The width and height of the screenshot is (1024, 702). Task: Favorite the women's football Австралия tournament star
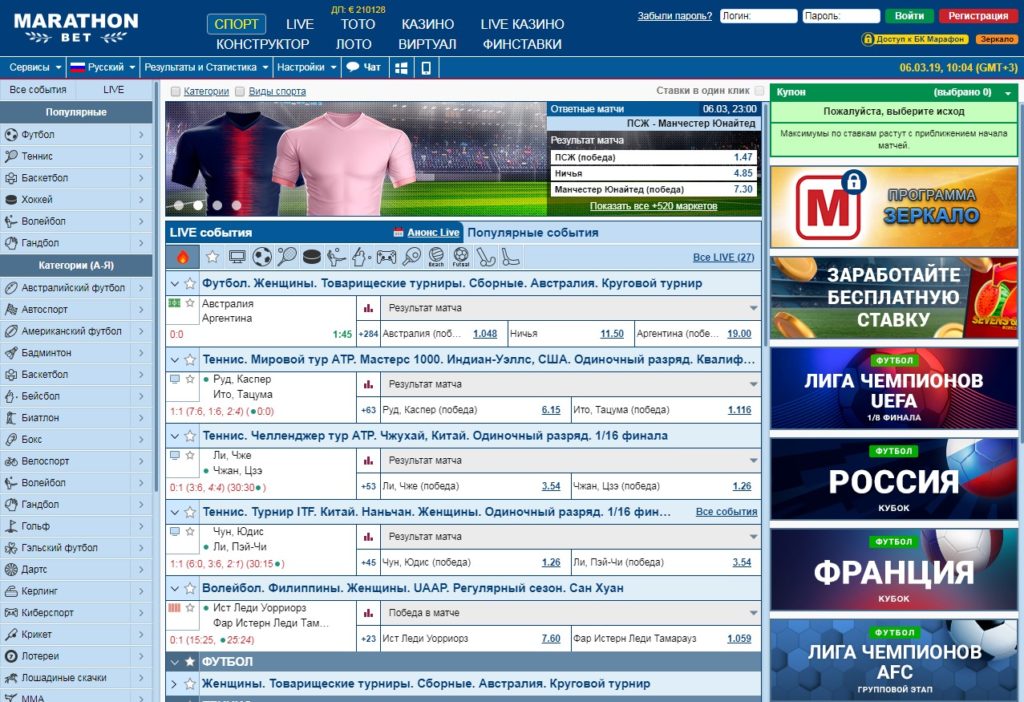[190, 283]
